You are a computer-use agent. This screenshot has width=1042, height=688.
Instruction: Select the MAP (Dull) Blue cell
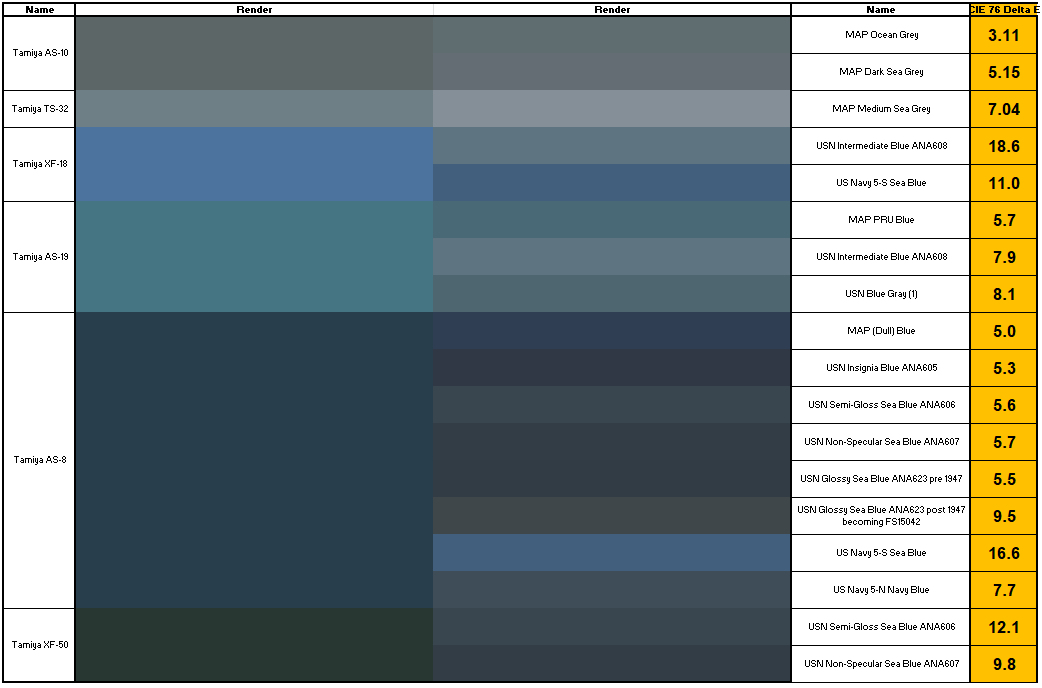click(x=880, y=331)
